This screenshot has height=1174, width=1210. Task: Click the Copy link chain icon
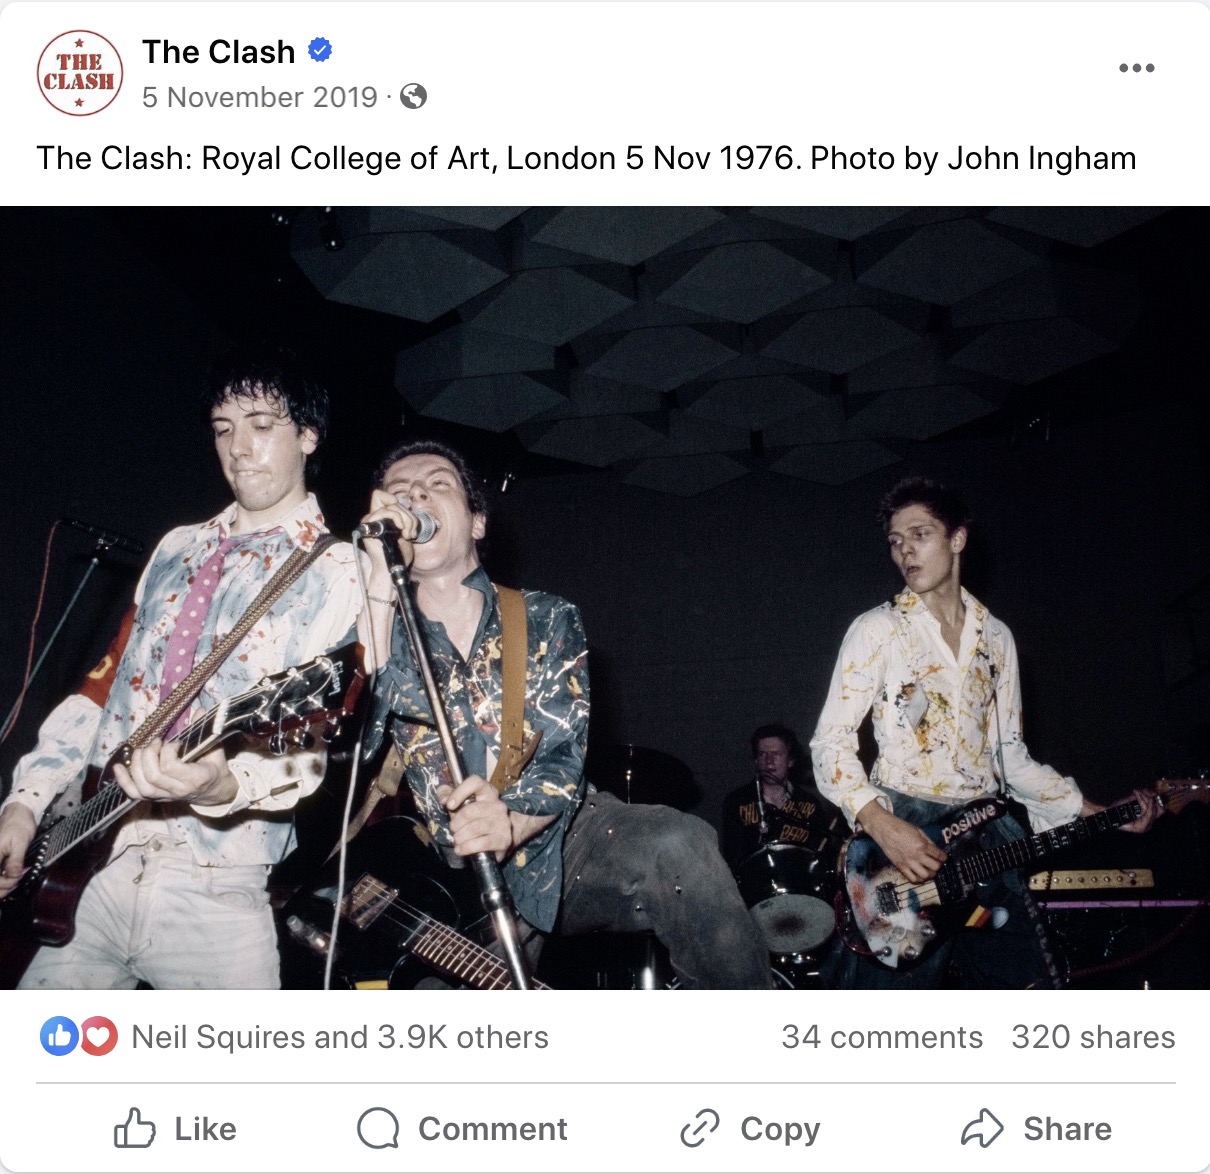click(x=700, y=1128)
